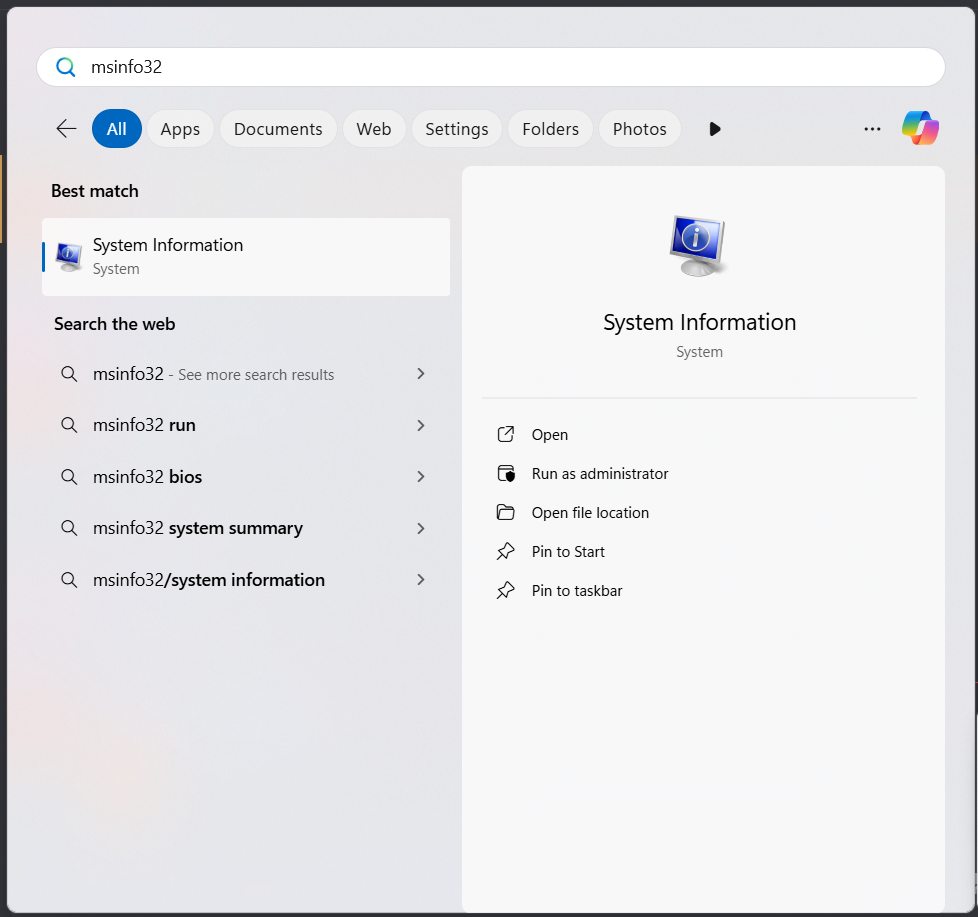Expand the msinfo32 bios suggestion chevron
The image size is (978, 917).
(x=421, y=477)
